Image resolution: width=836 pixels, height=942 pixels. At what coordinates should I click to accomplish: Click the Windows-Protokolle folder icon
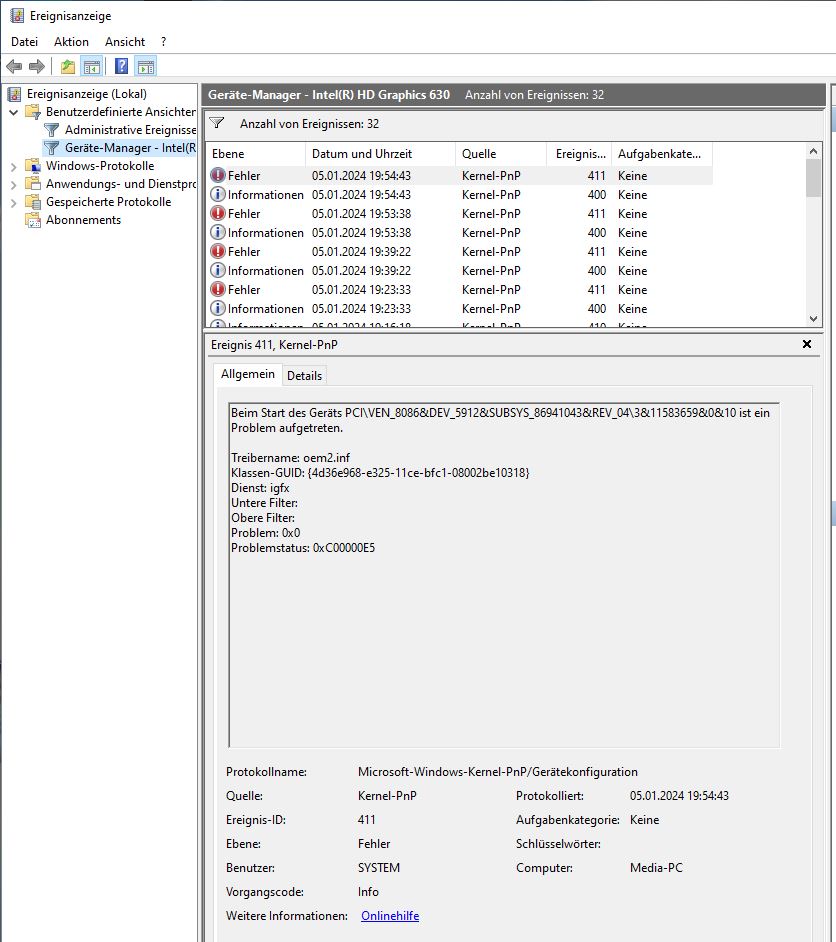33,166
